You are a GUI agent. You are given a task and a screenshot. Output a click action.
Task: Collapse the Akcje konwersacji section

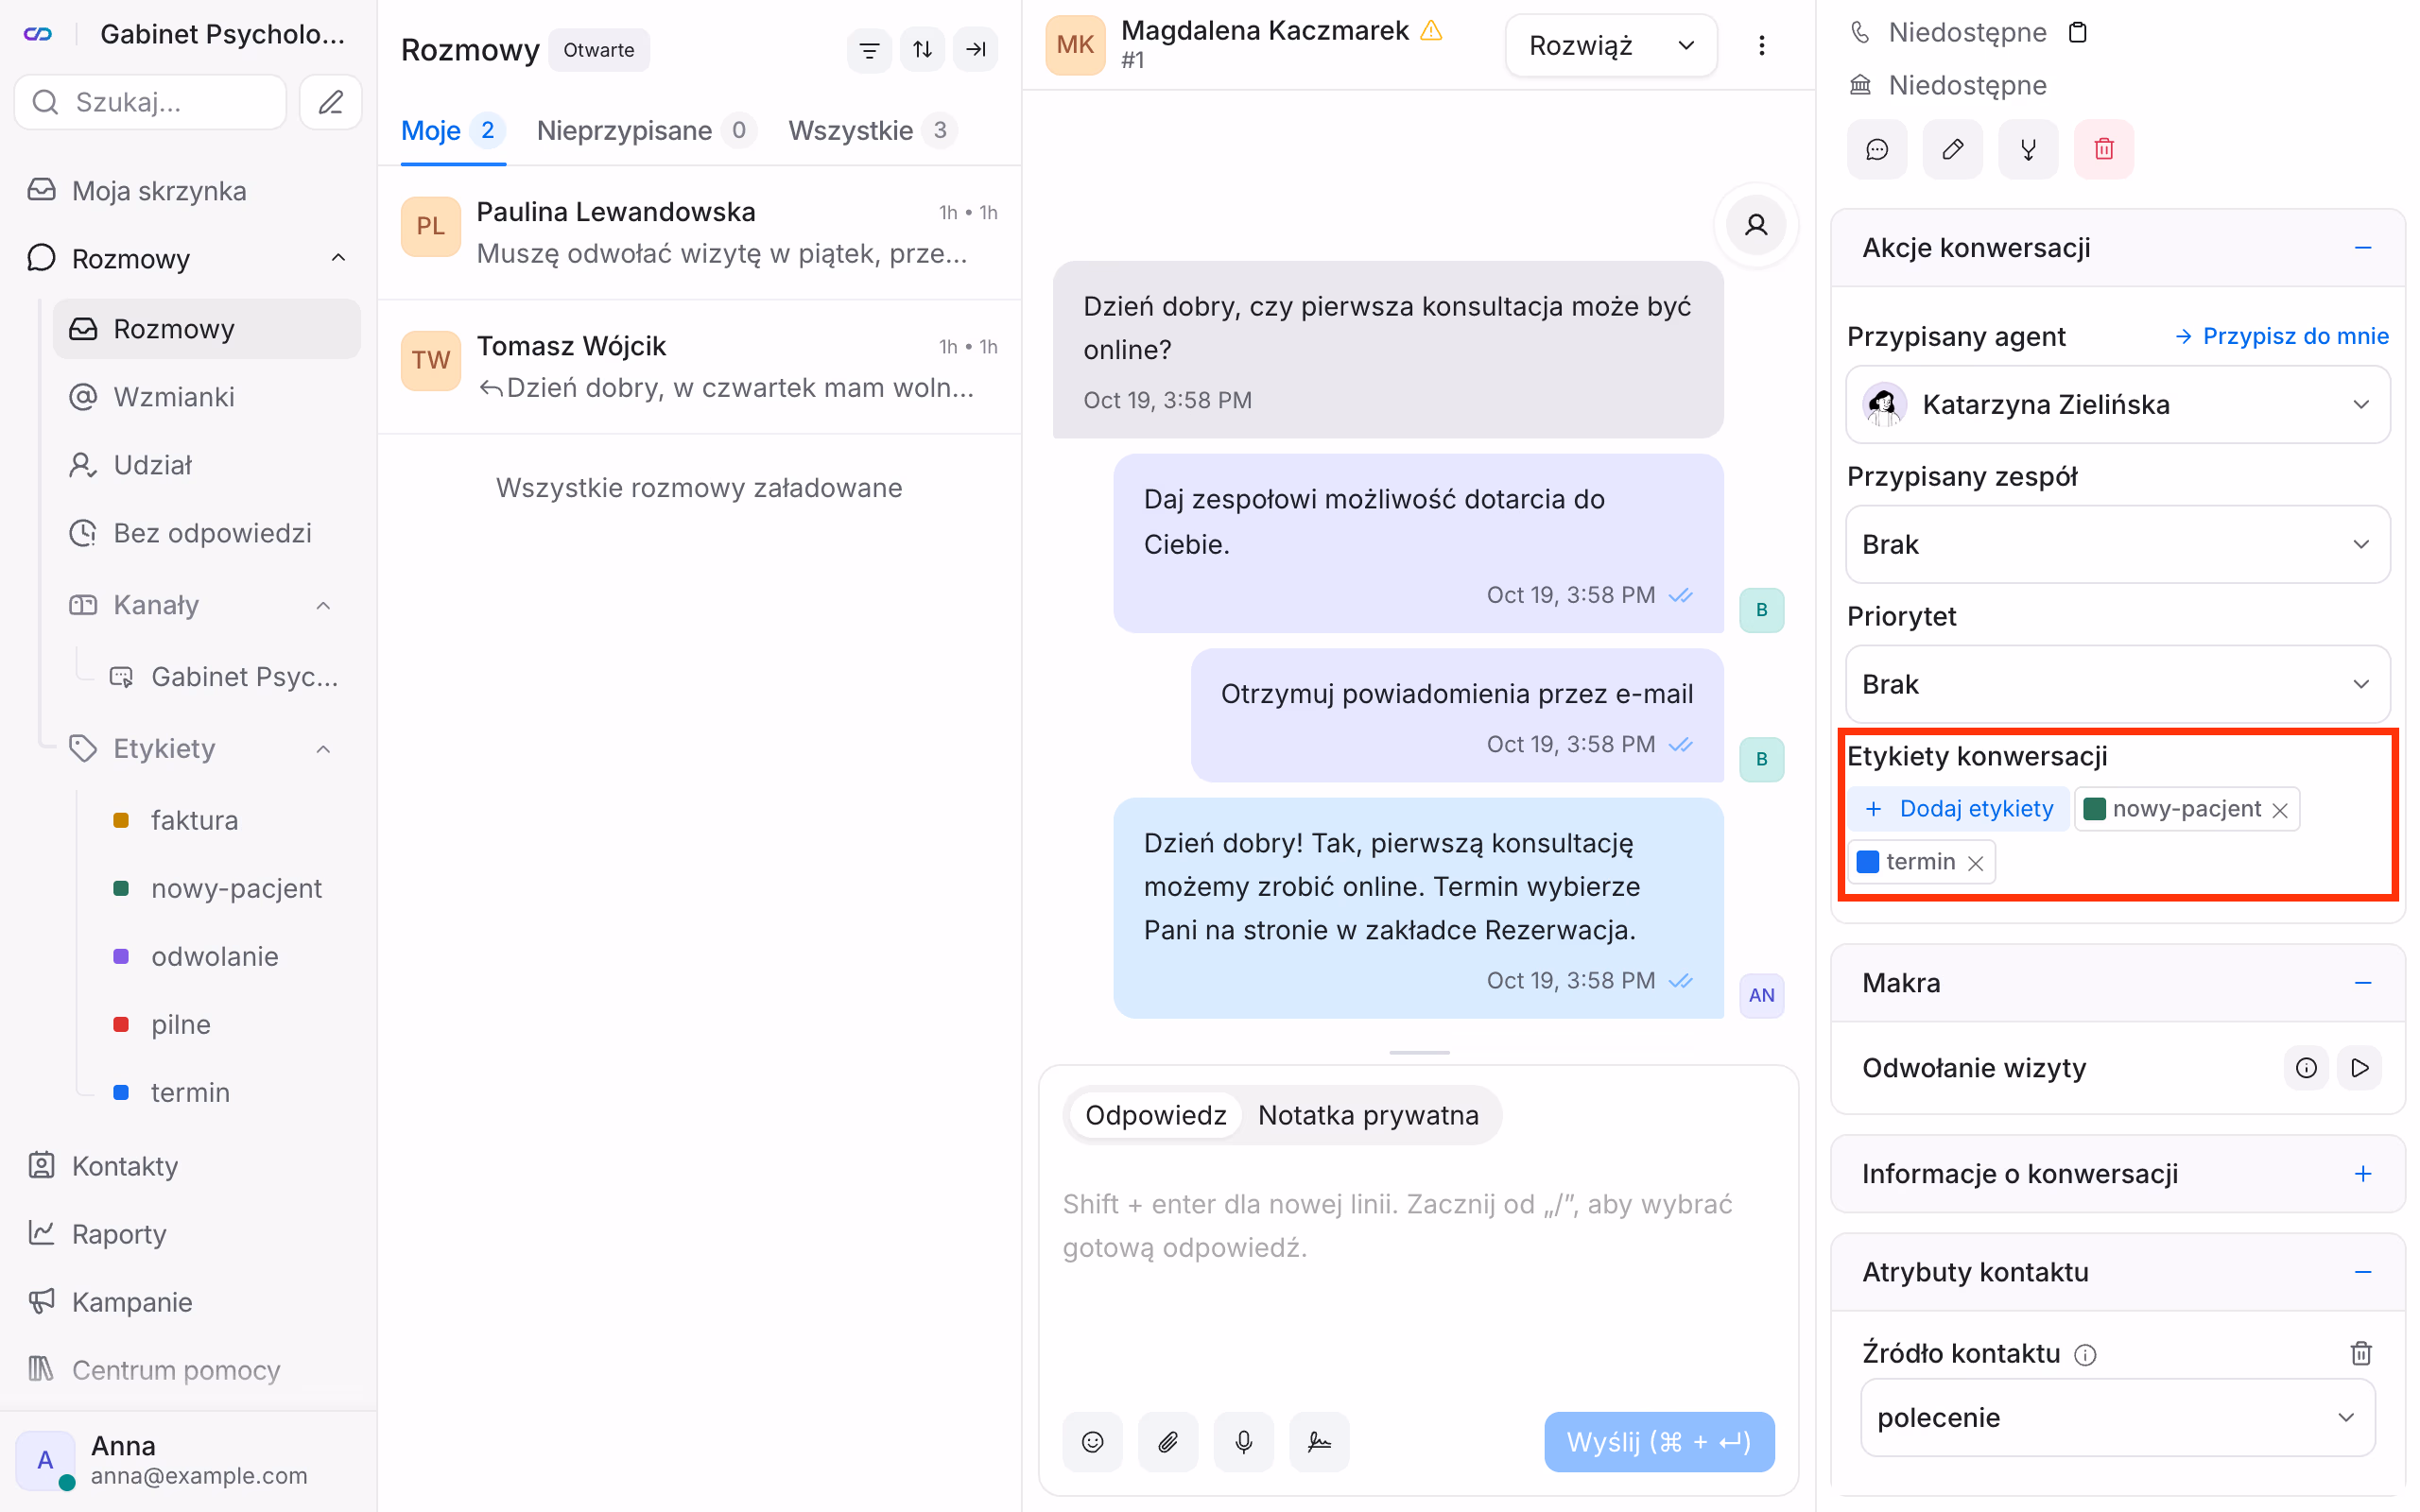tap(2362, 248)
